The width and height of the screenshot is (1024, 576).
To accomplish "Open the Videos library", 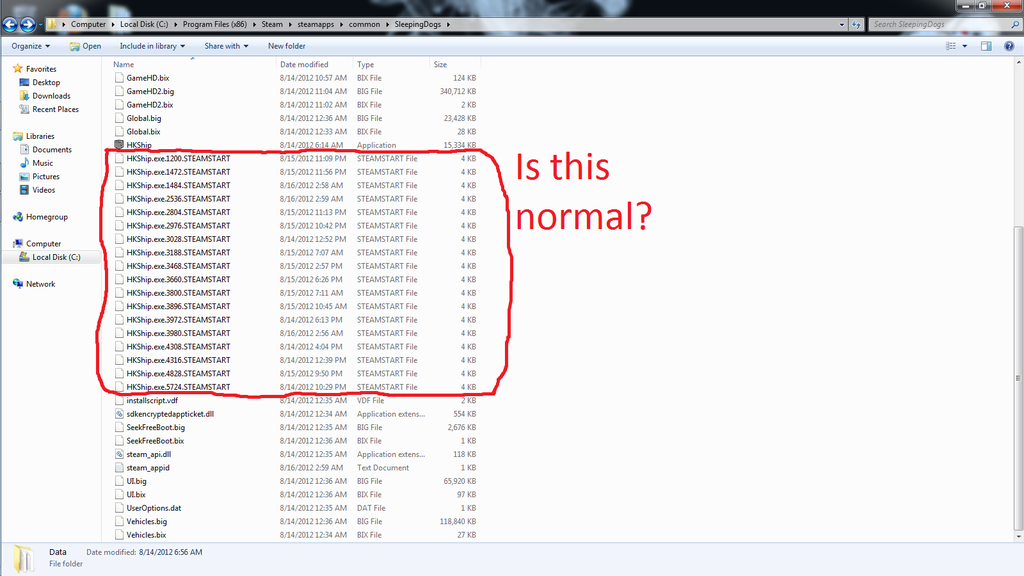I will [x=43, y=190].
